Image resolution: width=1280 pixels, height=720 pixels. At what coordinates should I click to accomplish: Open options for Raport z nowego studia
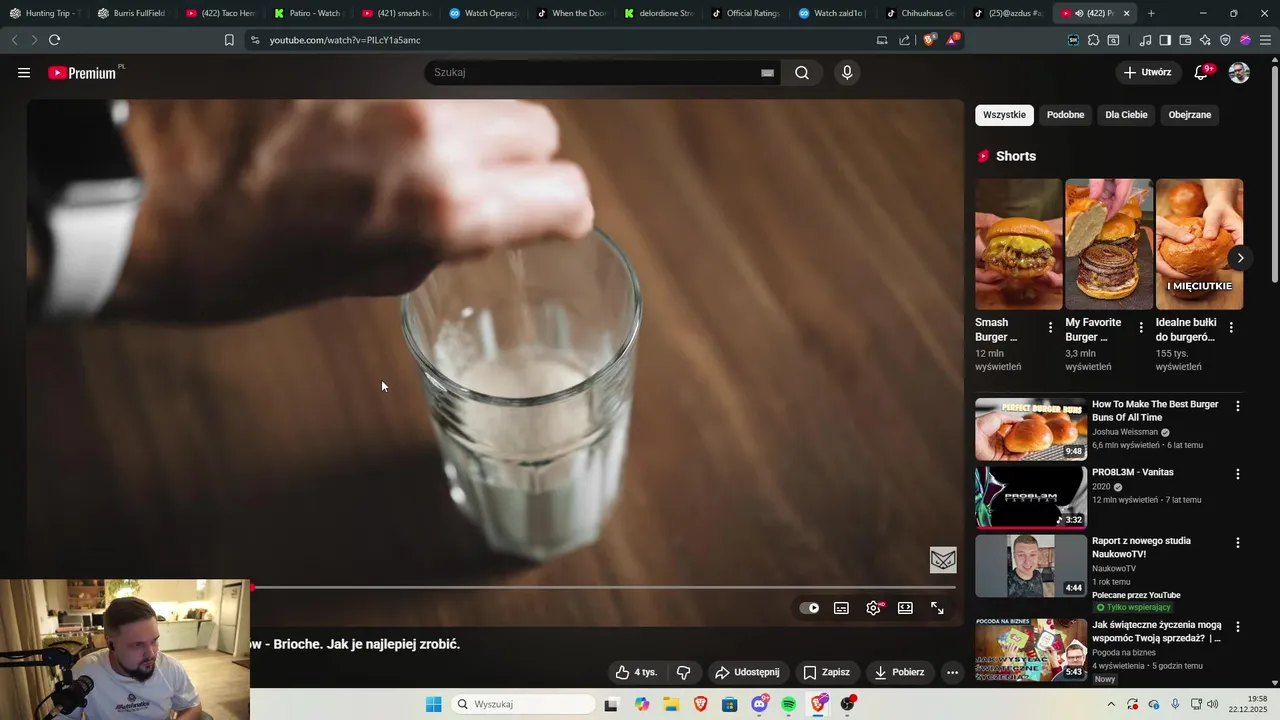pos(1238,543)
